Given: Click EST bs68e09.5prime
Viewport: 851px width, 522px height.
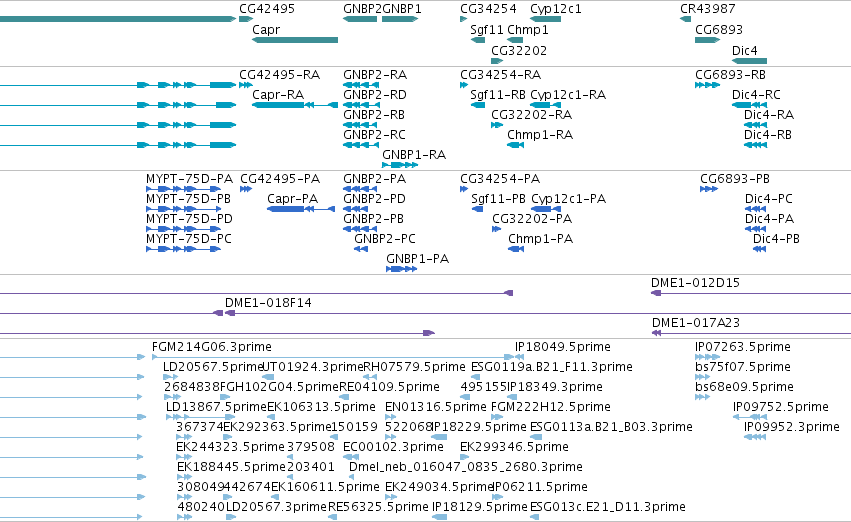Looking at the screenshot, I should (x=744, y=387).
